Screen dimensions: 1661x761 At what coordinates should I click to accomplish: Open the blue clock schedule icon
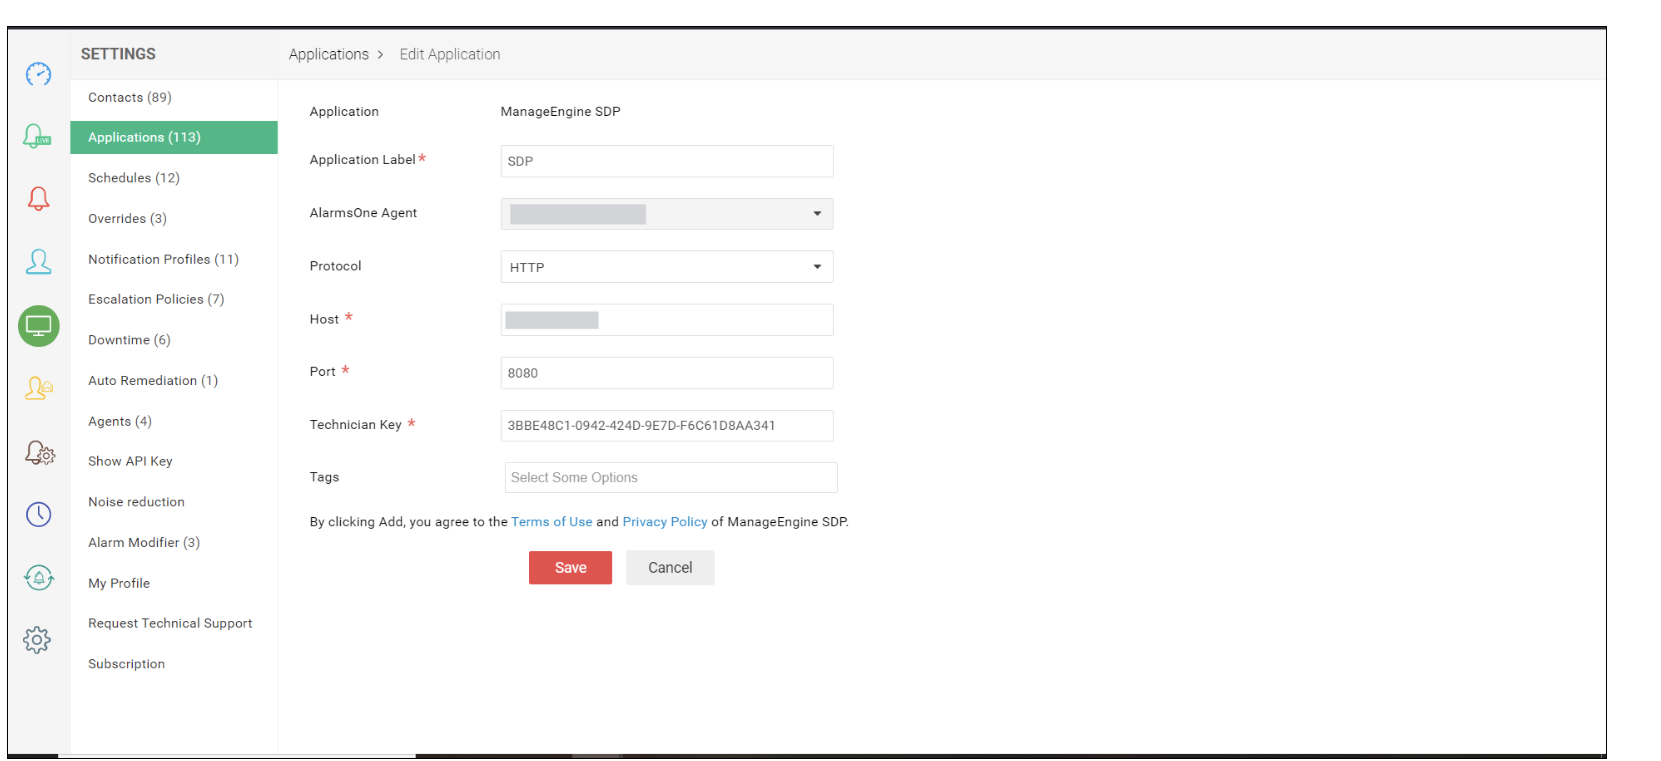click(38, 514)
